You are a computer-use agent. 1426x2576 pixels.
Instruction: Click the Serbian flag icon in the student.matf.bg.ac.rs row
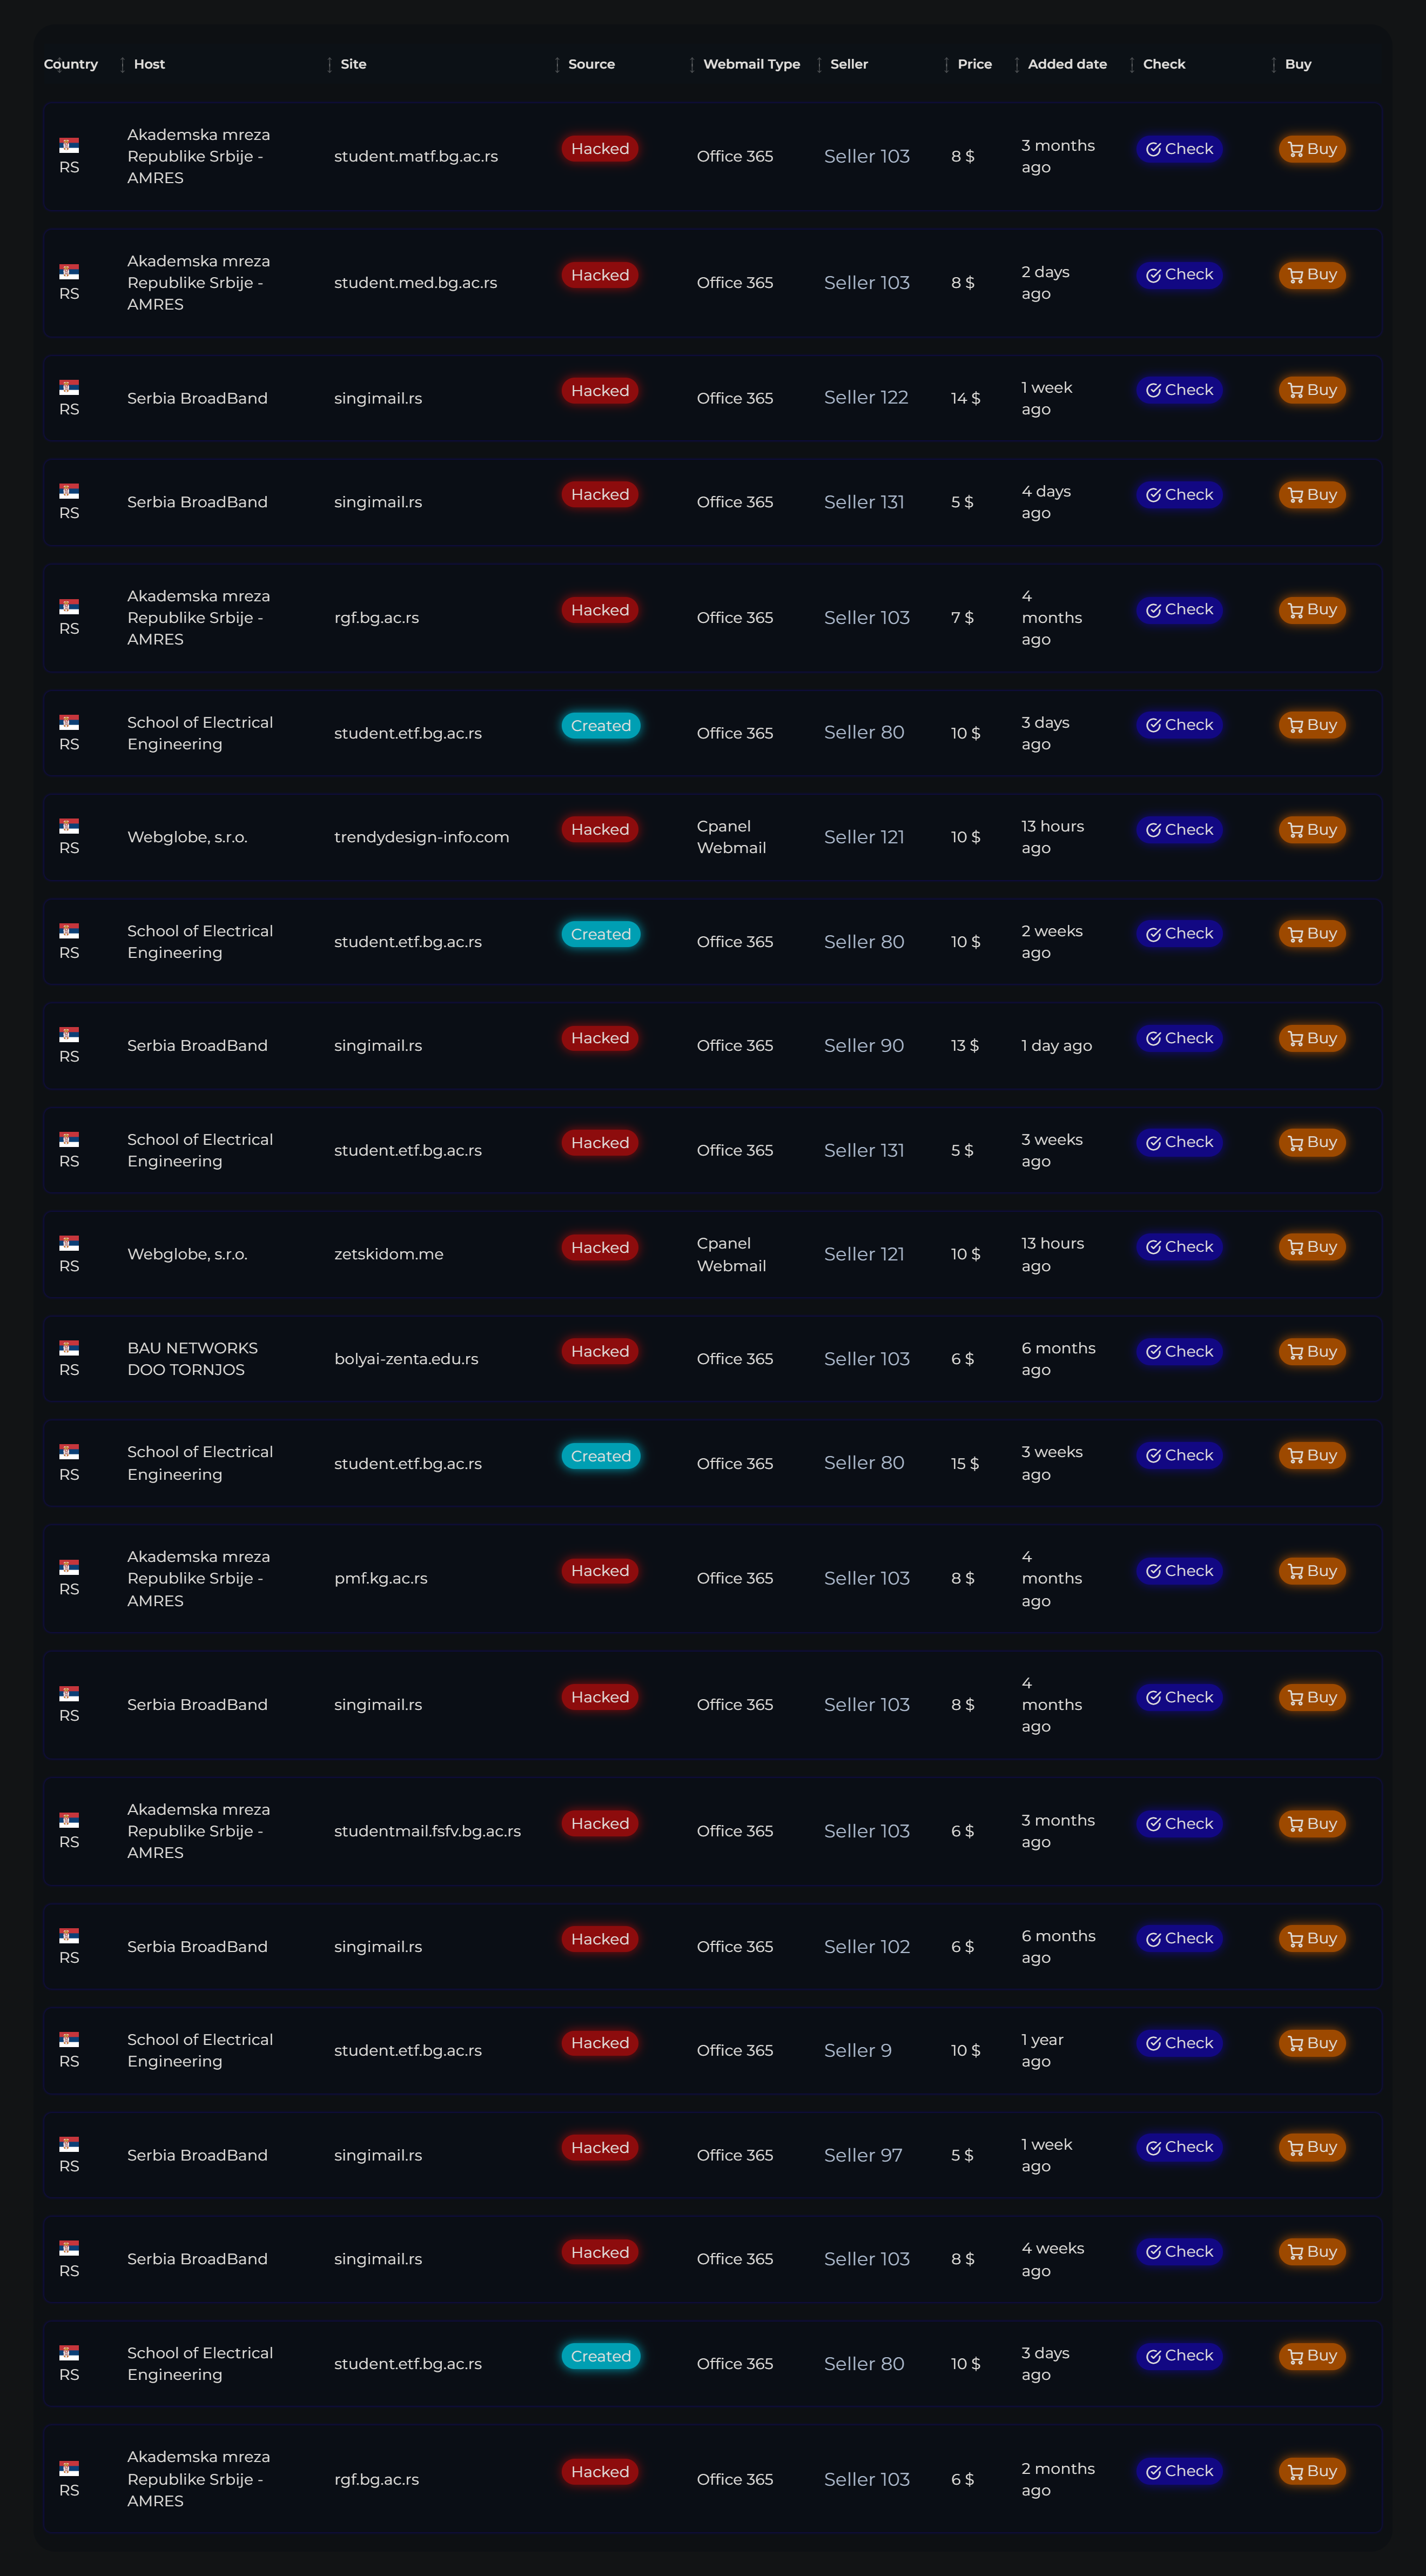point(69,146)
